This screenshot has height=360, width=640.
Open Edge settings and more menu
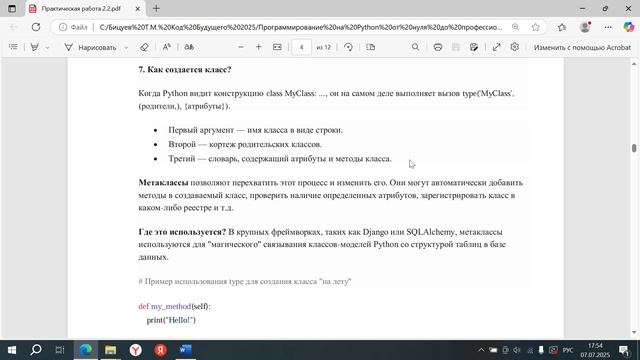click(x=608, y=27)
